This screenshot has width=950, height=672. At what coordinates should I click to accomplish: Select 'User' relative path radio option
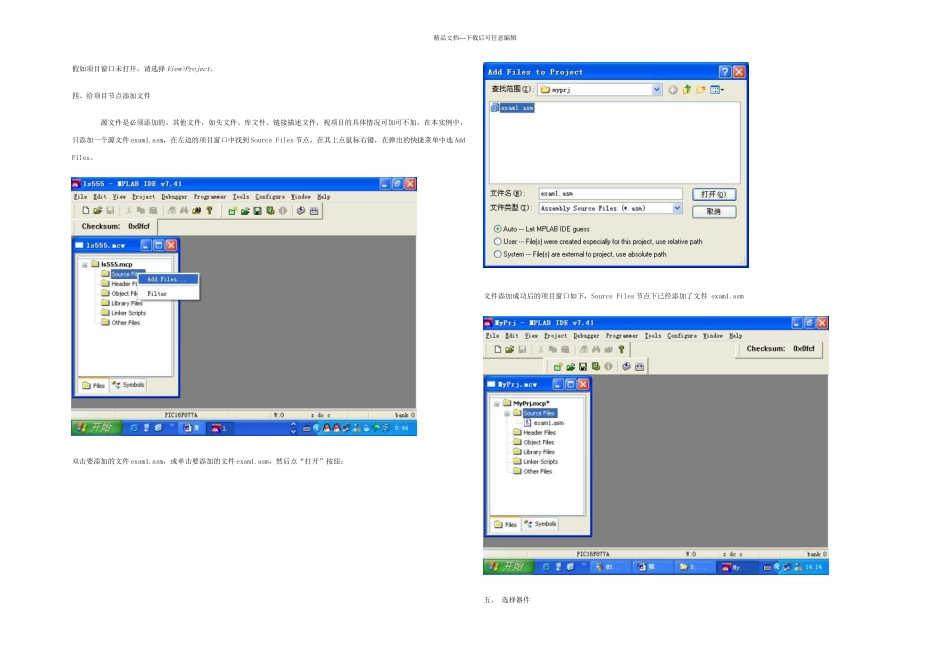point(497,241)
